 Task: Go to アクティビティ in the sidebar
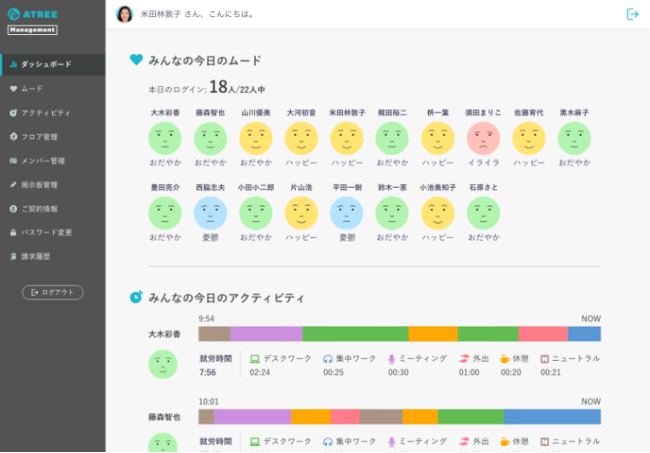click(45, 112)
